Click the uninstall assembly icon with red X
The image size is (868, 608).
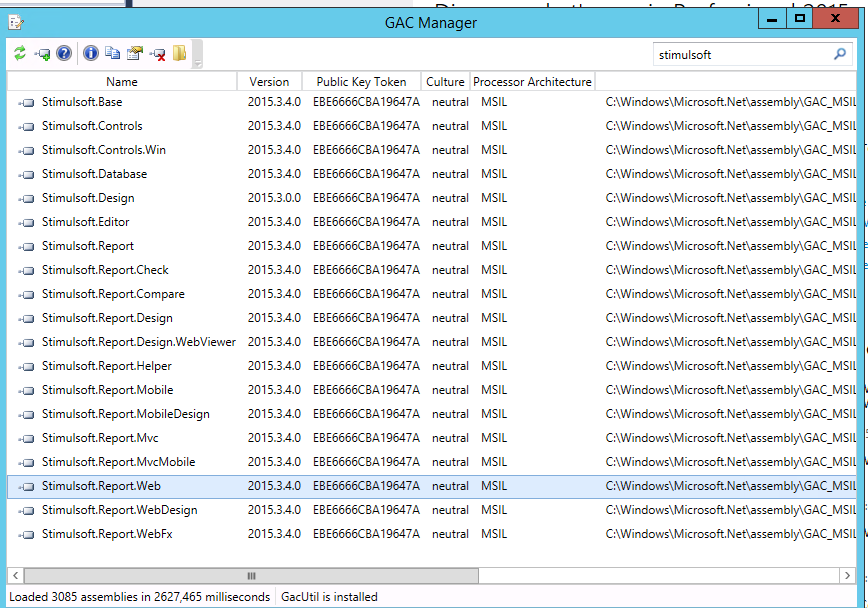[x=157, y=54]
